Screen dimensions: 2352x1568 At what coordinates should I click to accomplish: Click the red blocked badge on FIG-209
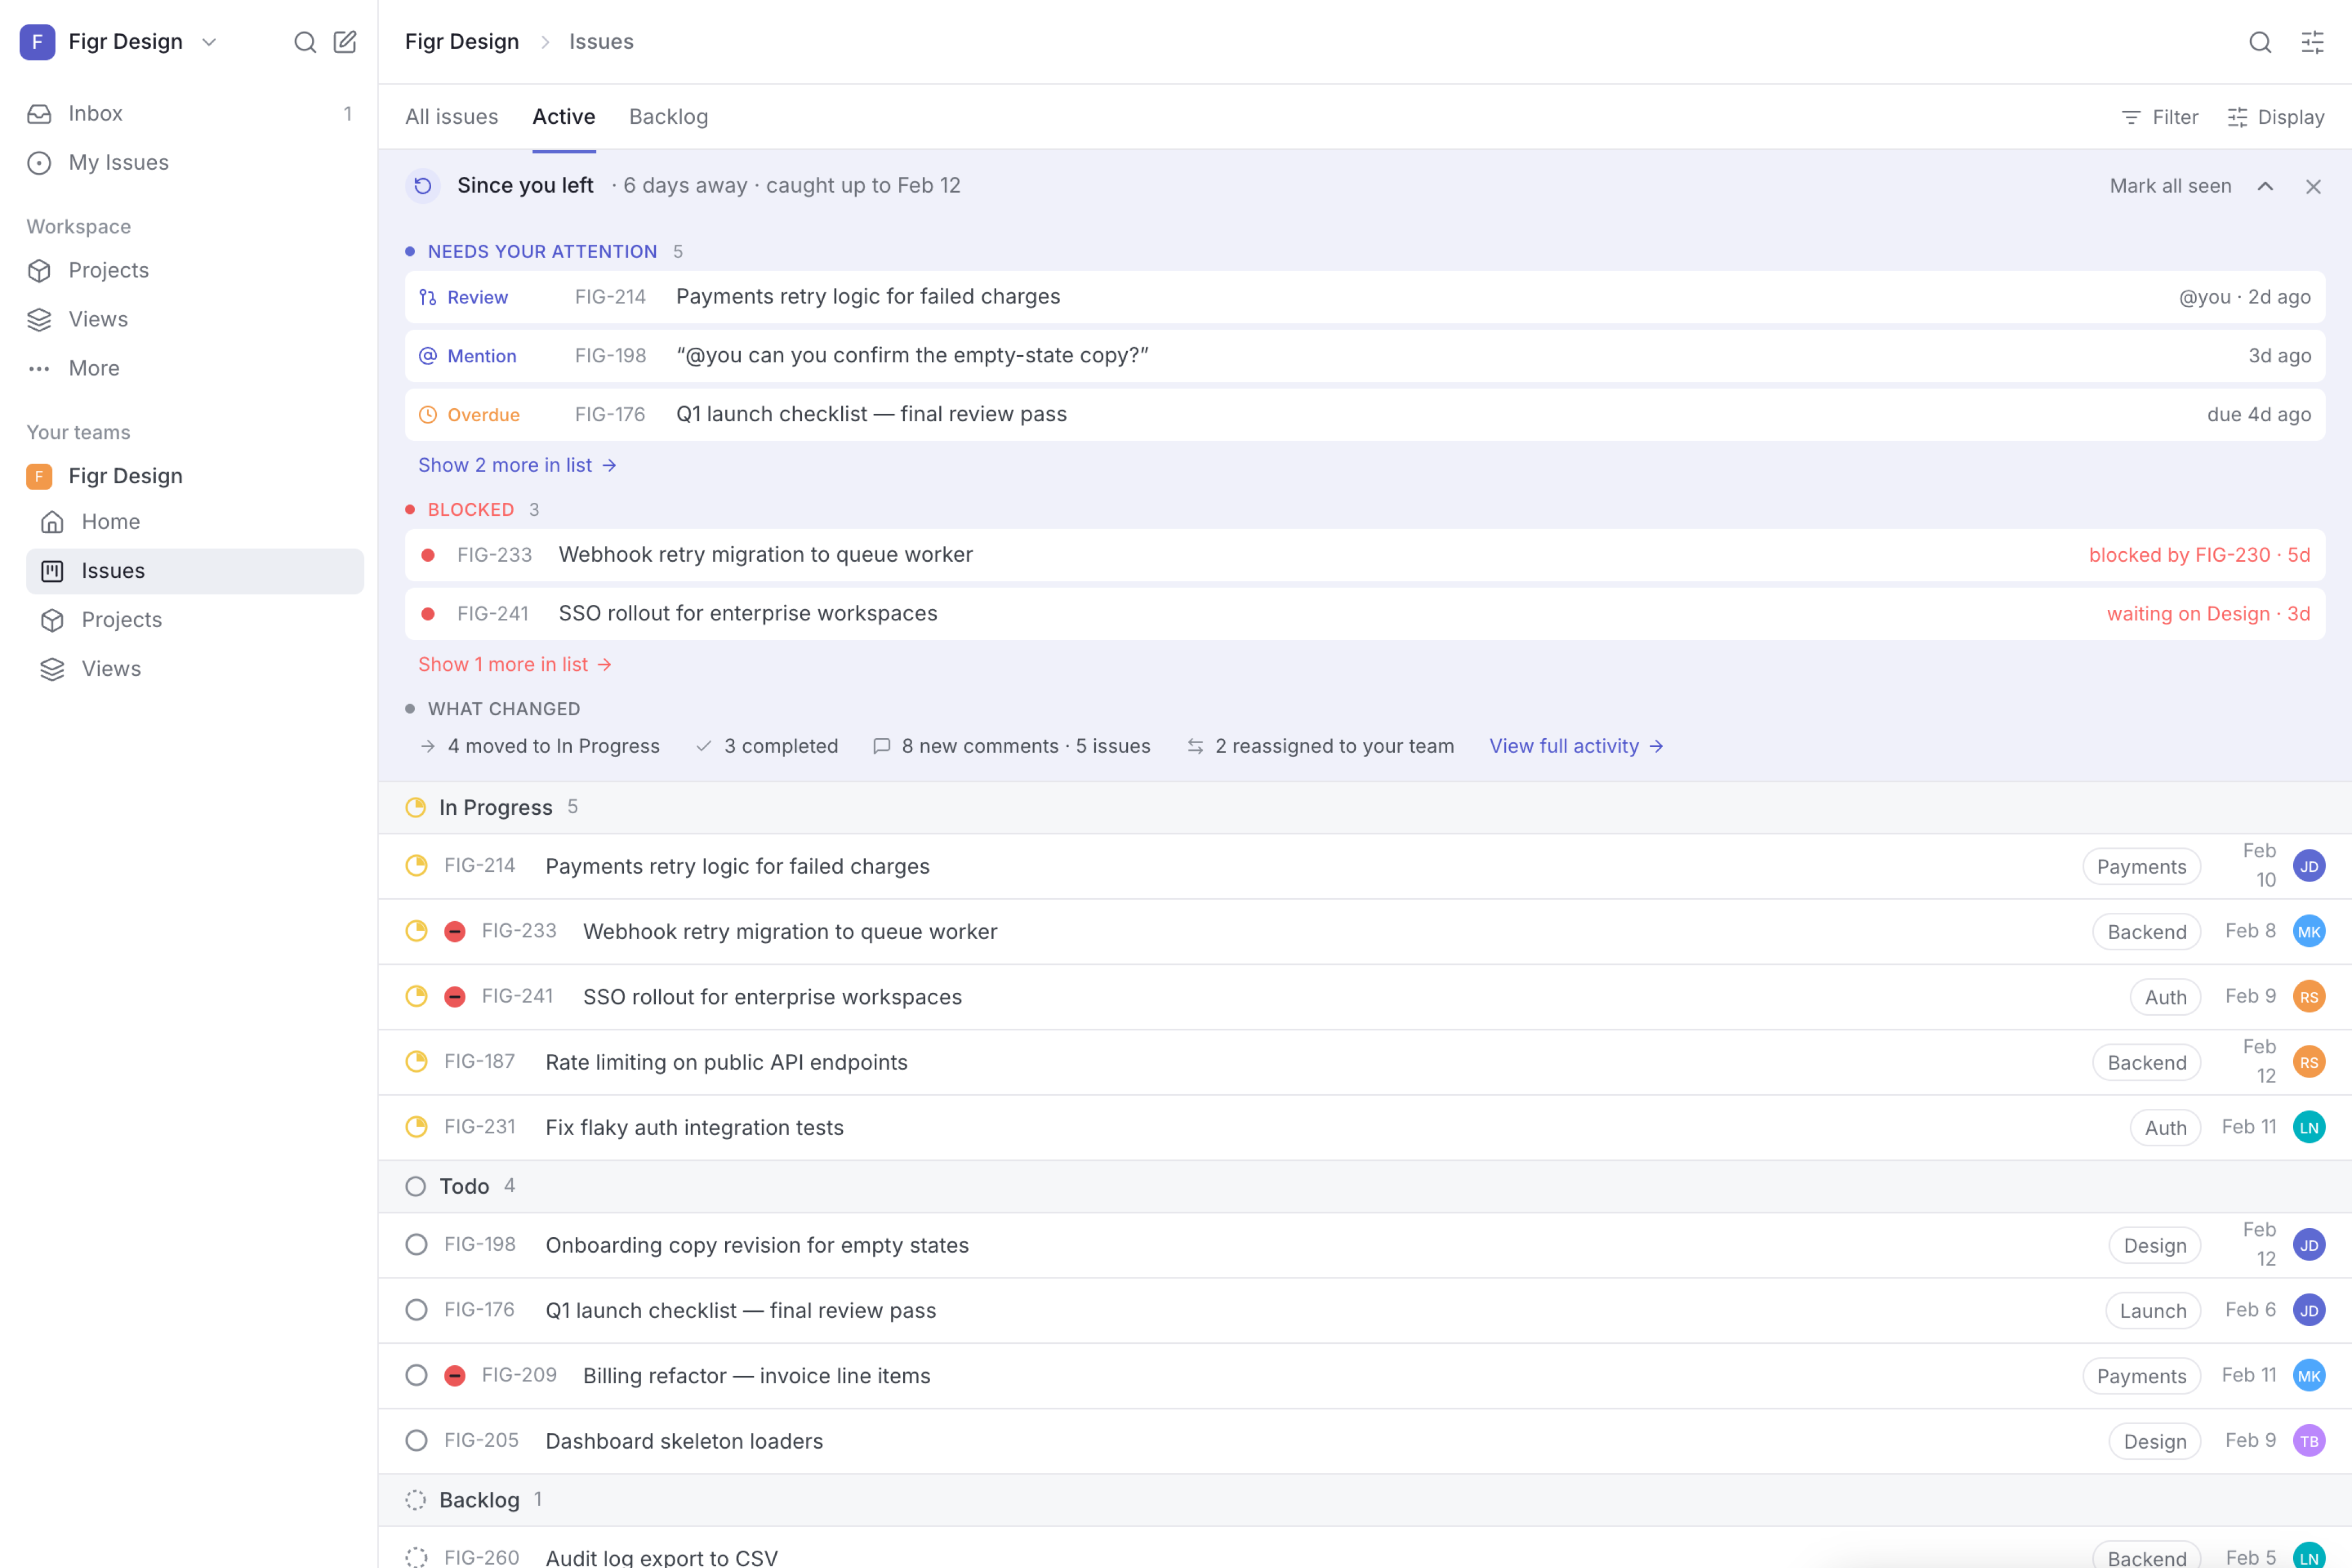pyautogui.click(x=455, y=1376)
